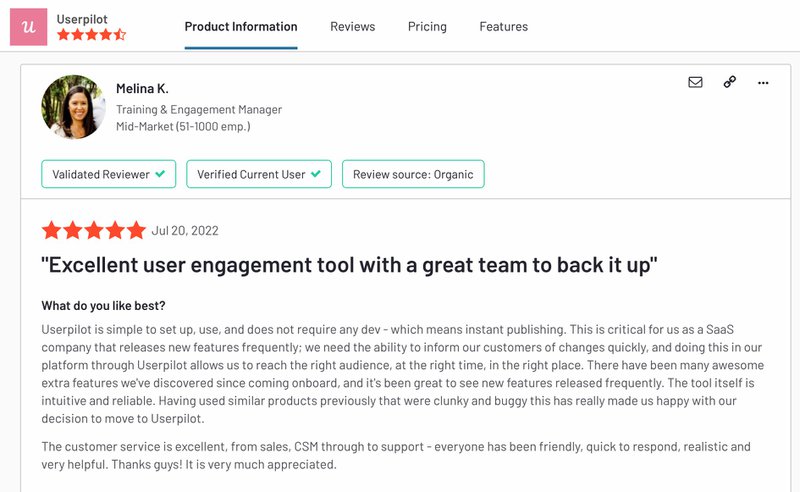Click the Userpilot header star rating
800x492 pixels.
pyautogui.click(x=91, y=35)
